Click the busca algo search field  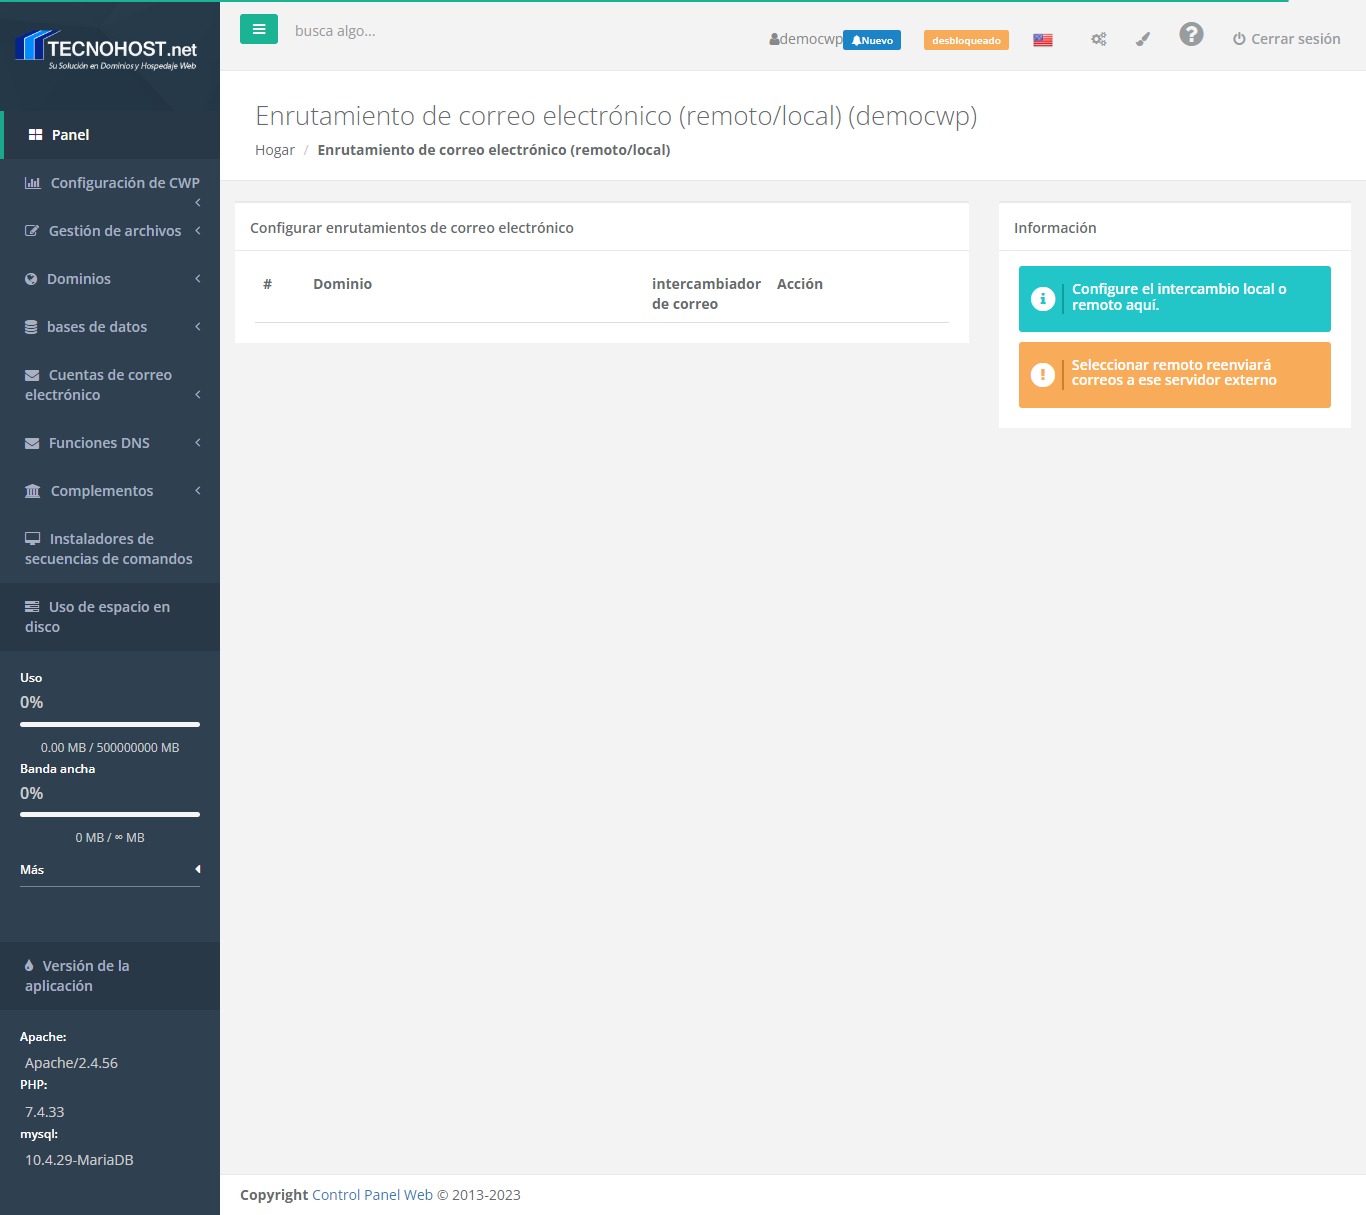tap(400, 31)
